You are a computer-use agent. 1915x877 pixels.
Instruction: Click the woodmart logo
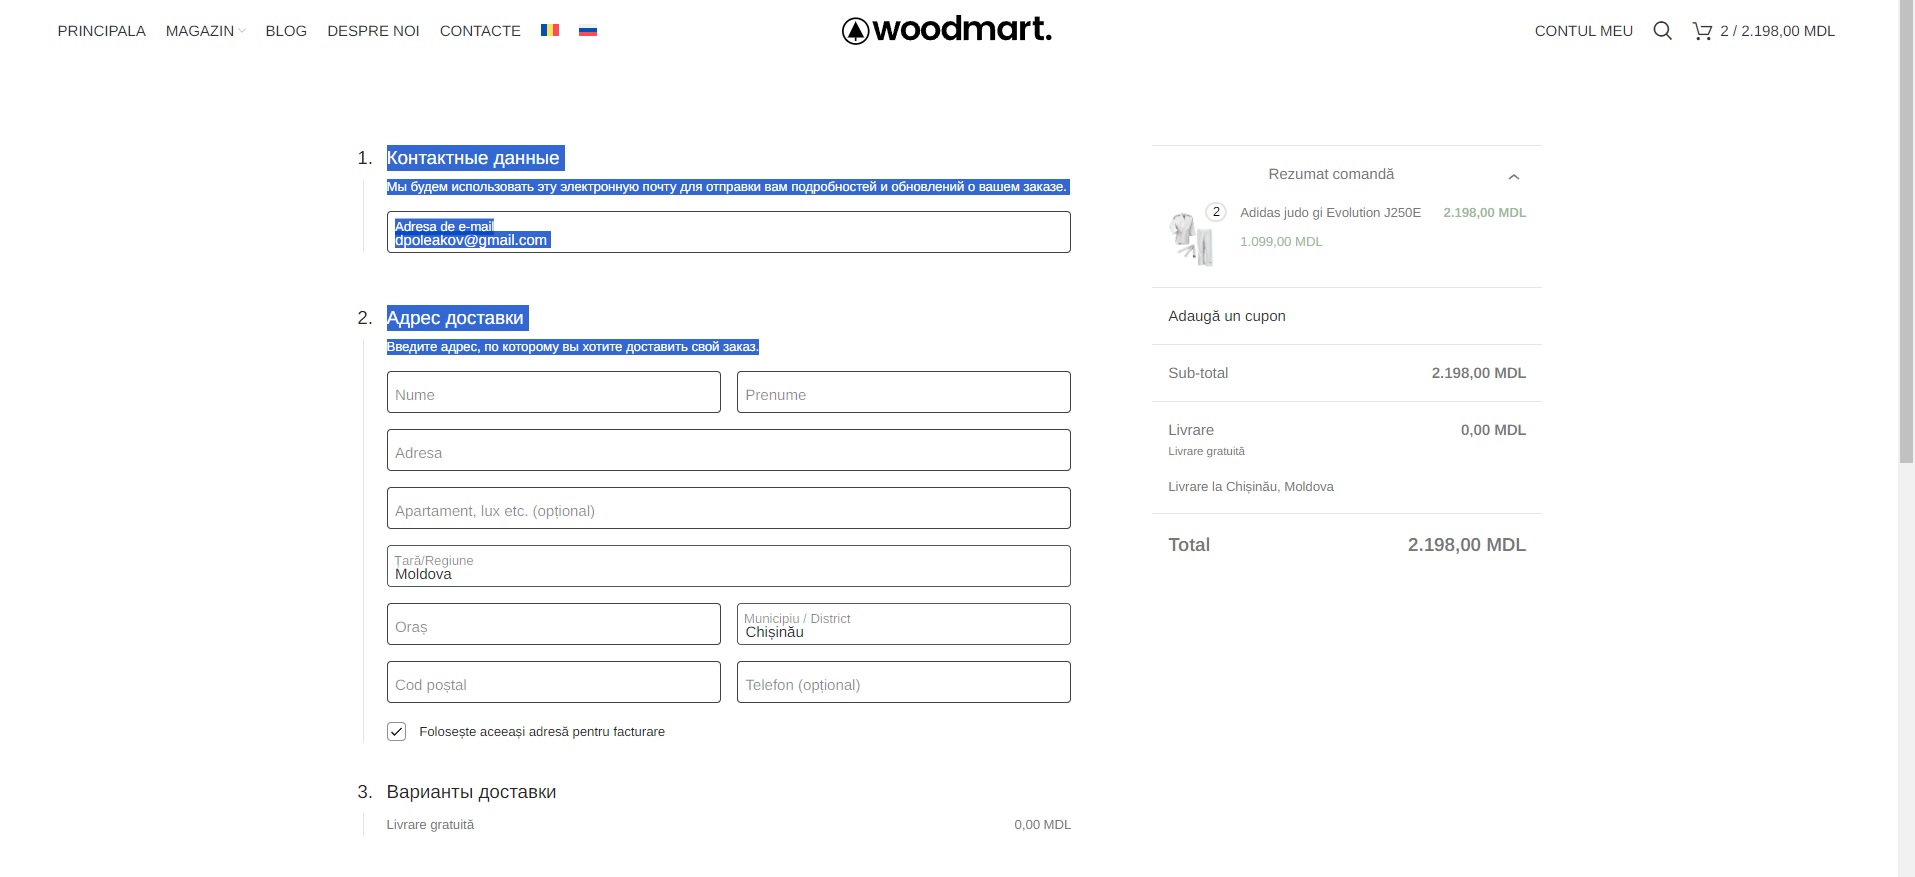(x=947, y=30)
